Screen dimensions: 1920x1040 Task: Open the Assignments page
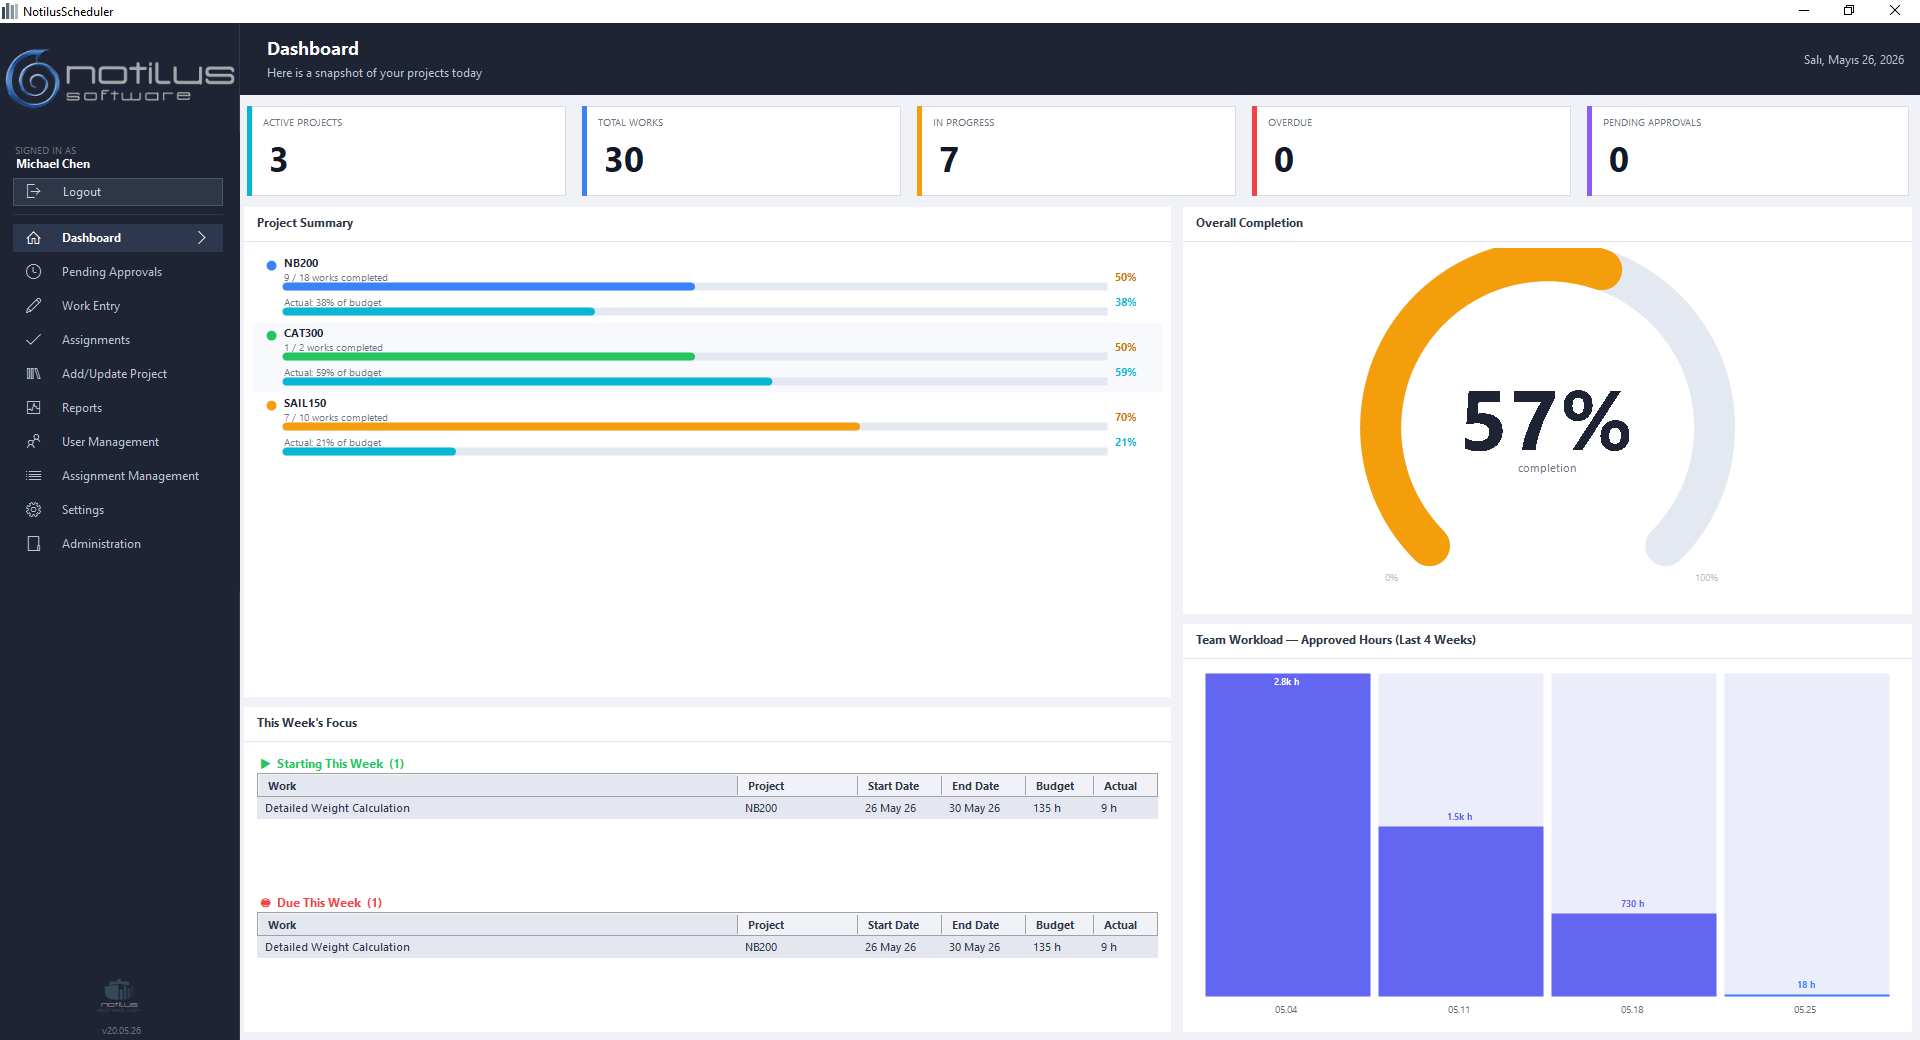(118, 340)
